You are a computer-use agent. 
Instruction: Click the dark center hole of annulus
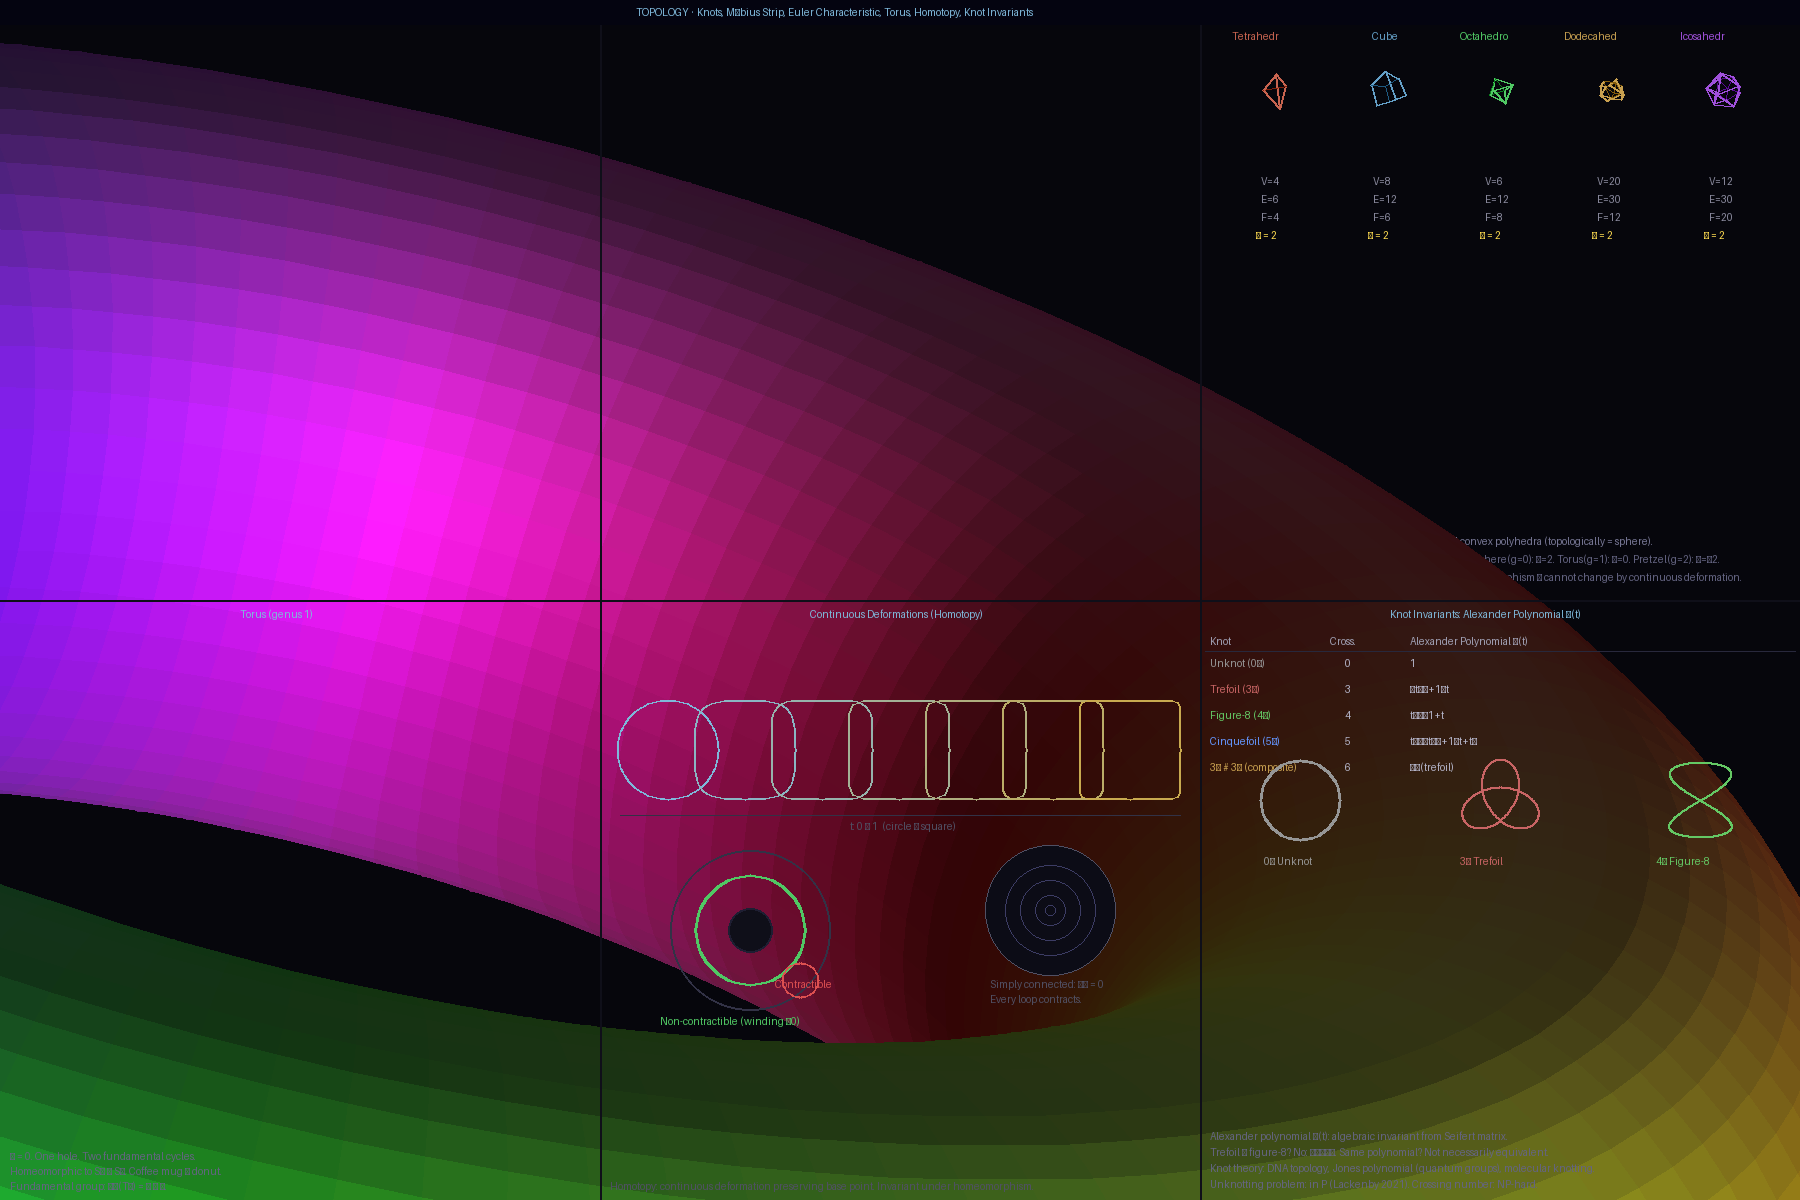[750, 930]
